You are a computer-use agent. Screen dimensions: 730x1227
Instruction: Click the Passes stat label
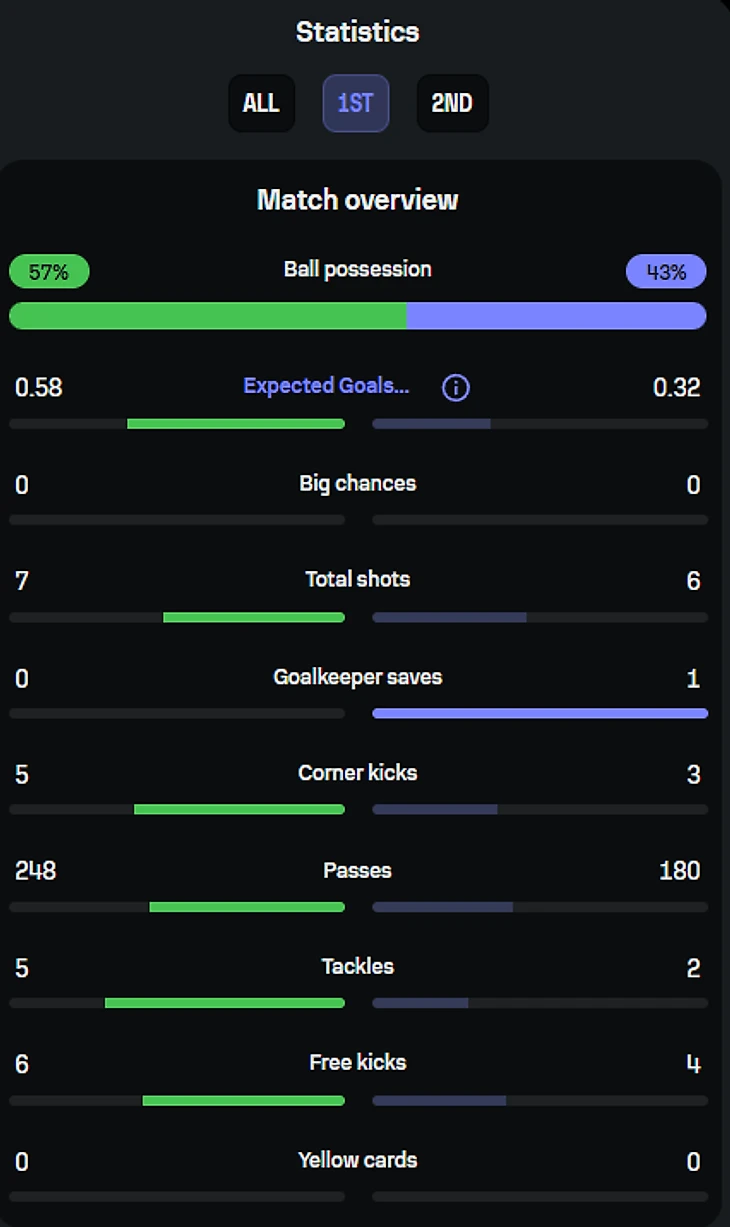pos(357,870)
